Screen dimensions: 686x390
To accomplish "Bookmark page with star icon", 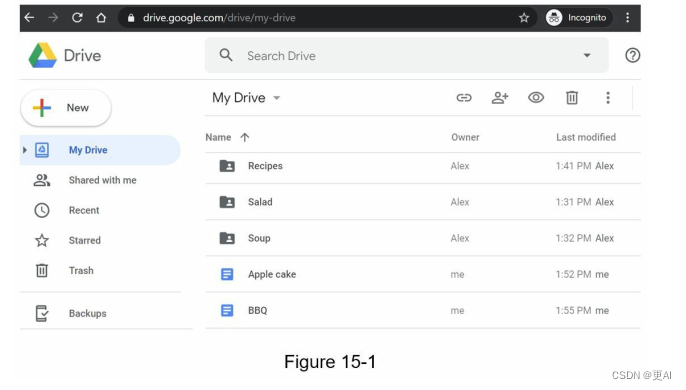I will coord(524,18).
